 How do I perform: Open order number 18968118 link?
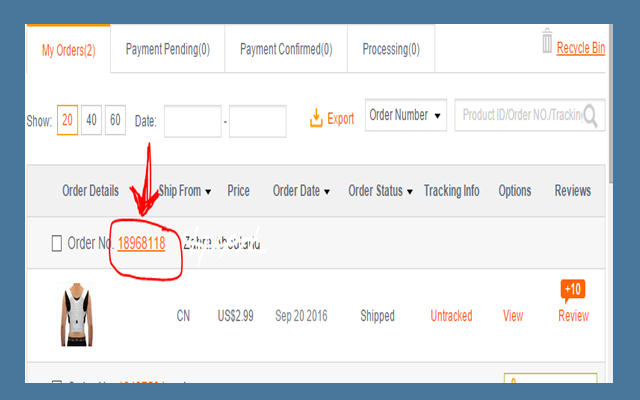click(x=141, y=243)
